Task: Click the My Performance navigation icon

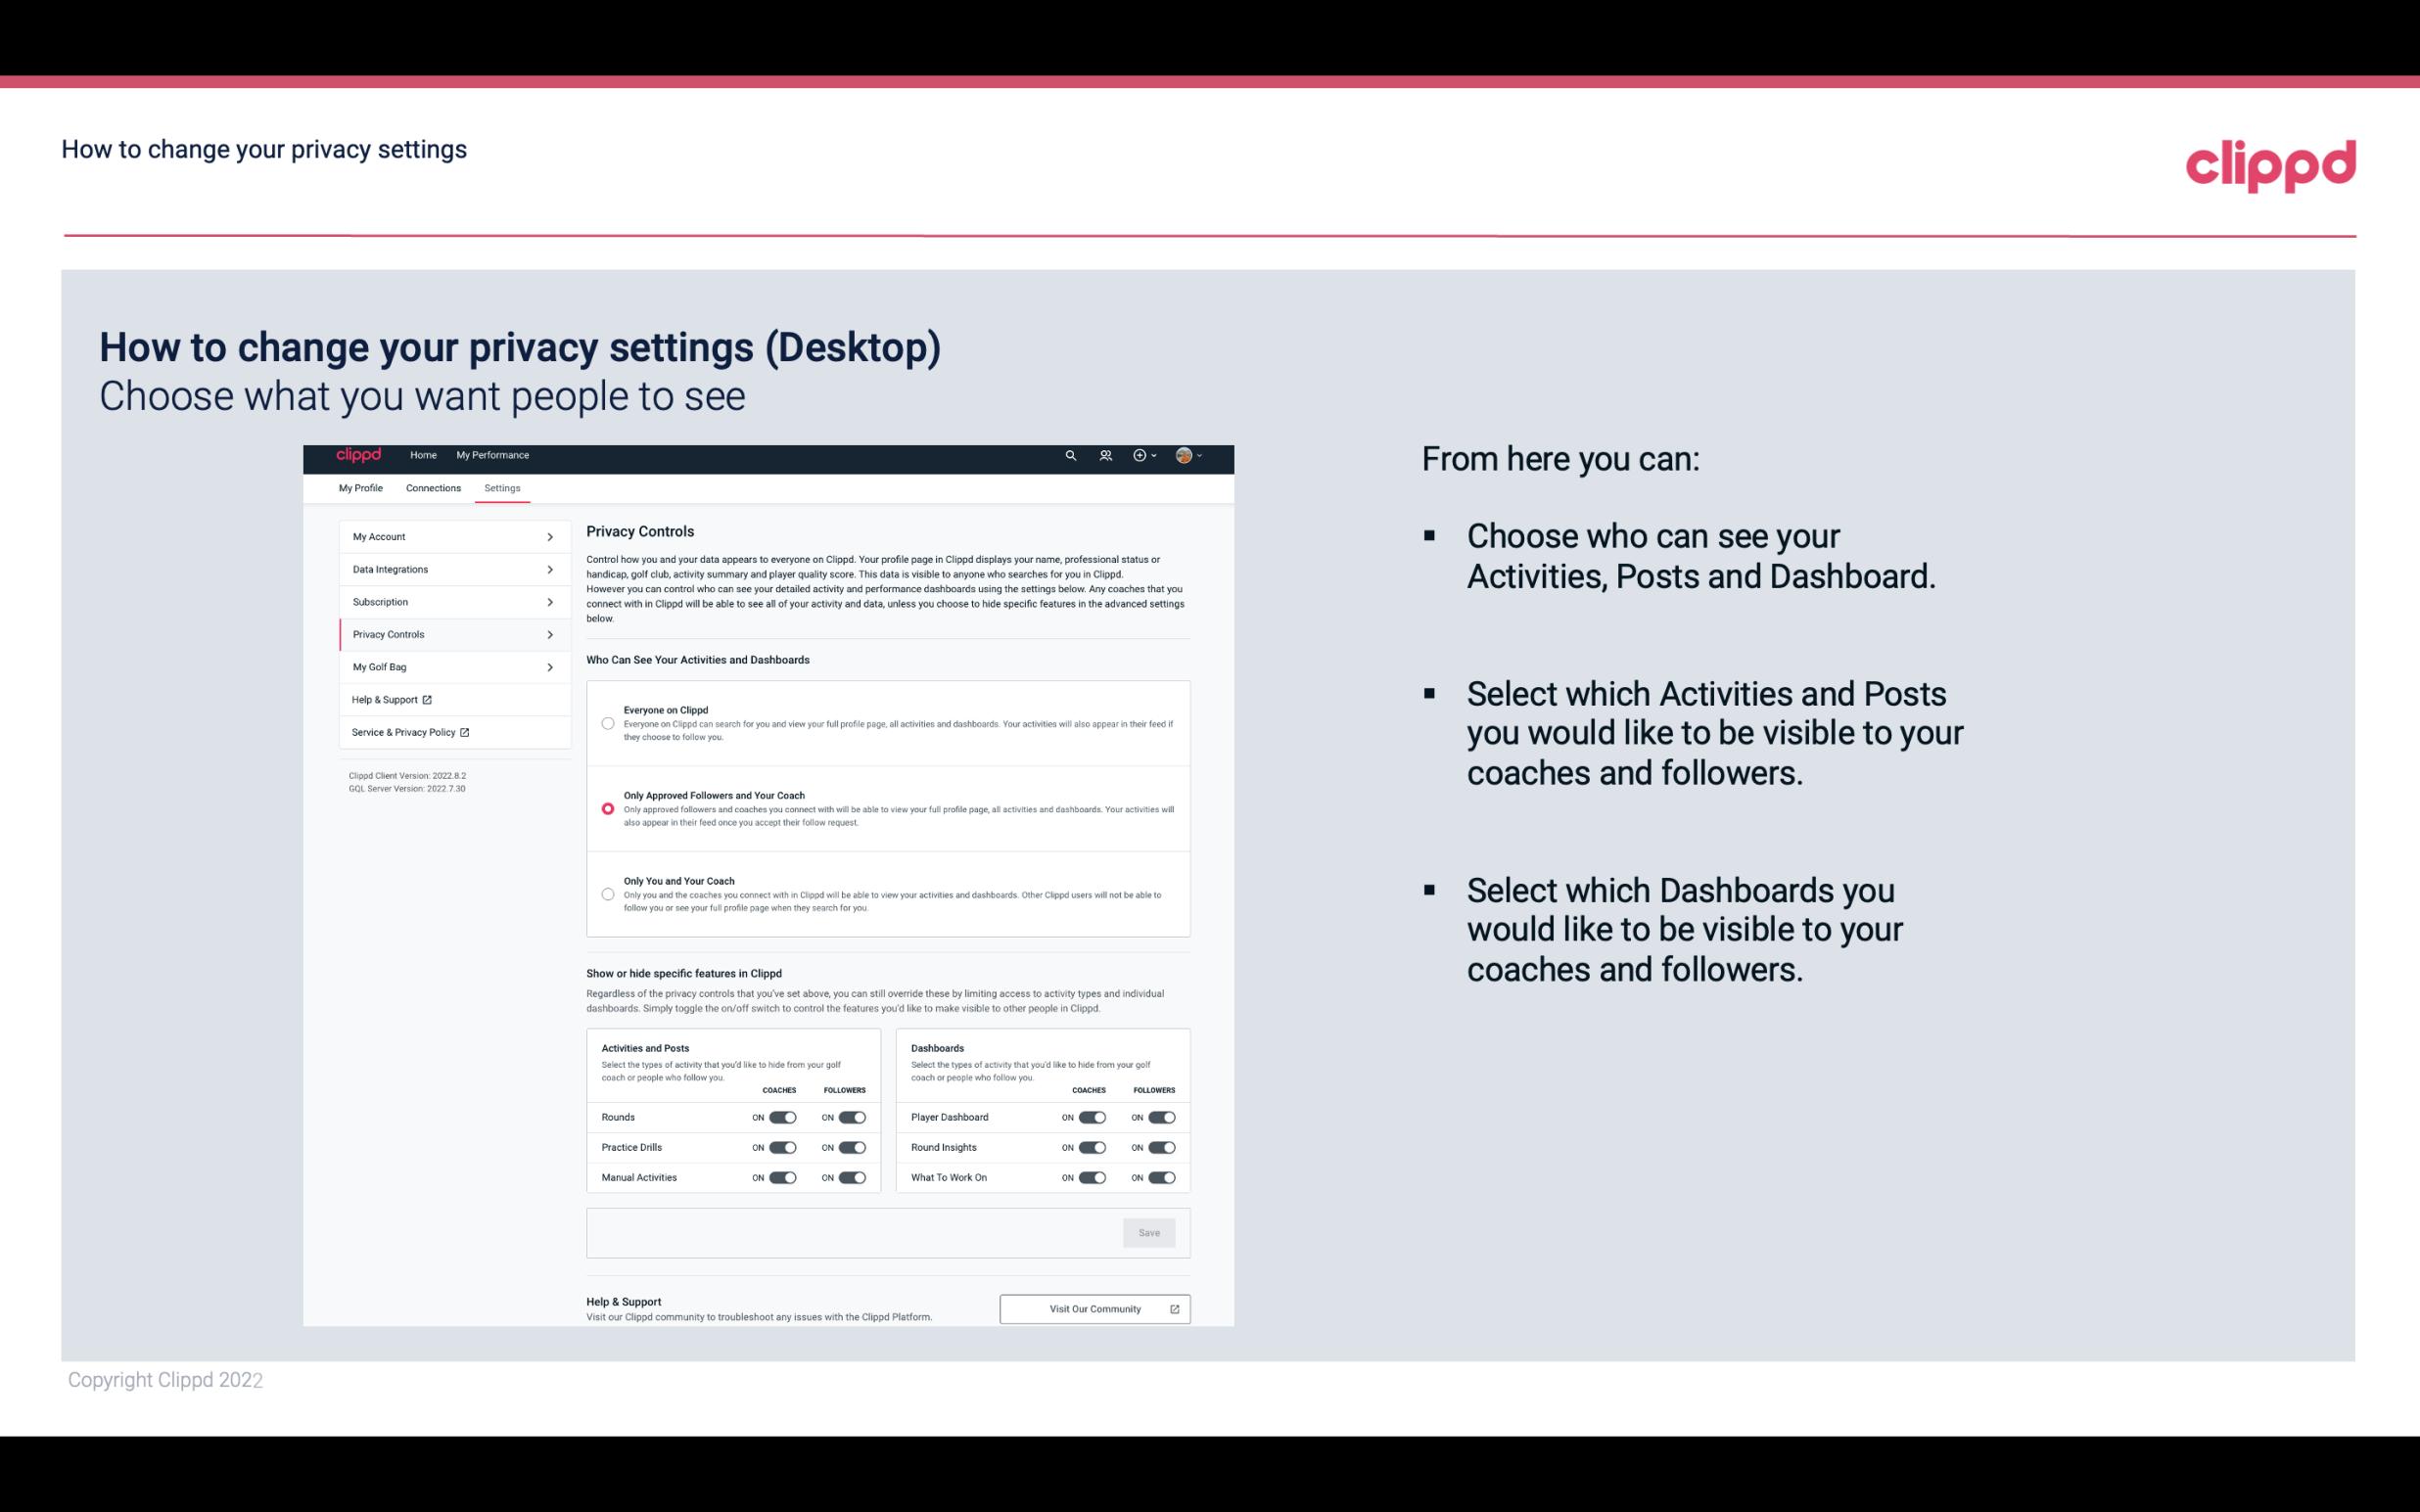Action: tap(493, 455)
